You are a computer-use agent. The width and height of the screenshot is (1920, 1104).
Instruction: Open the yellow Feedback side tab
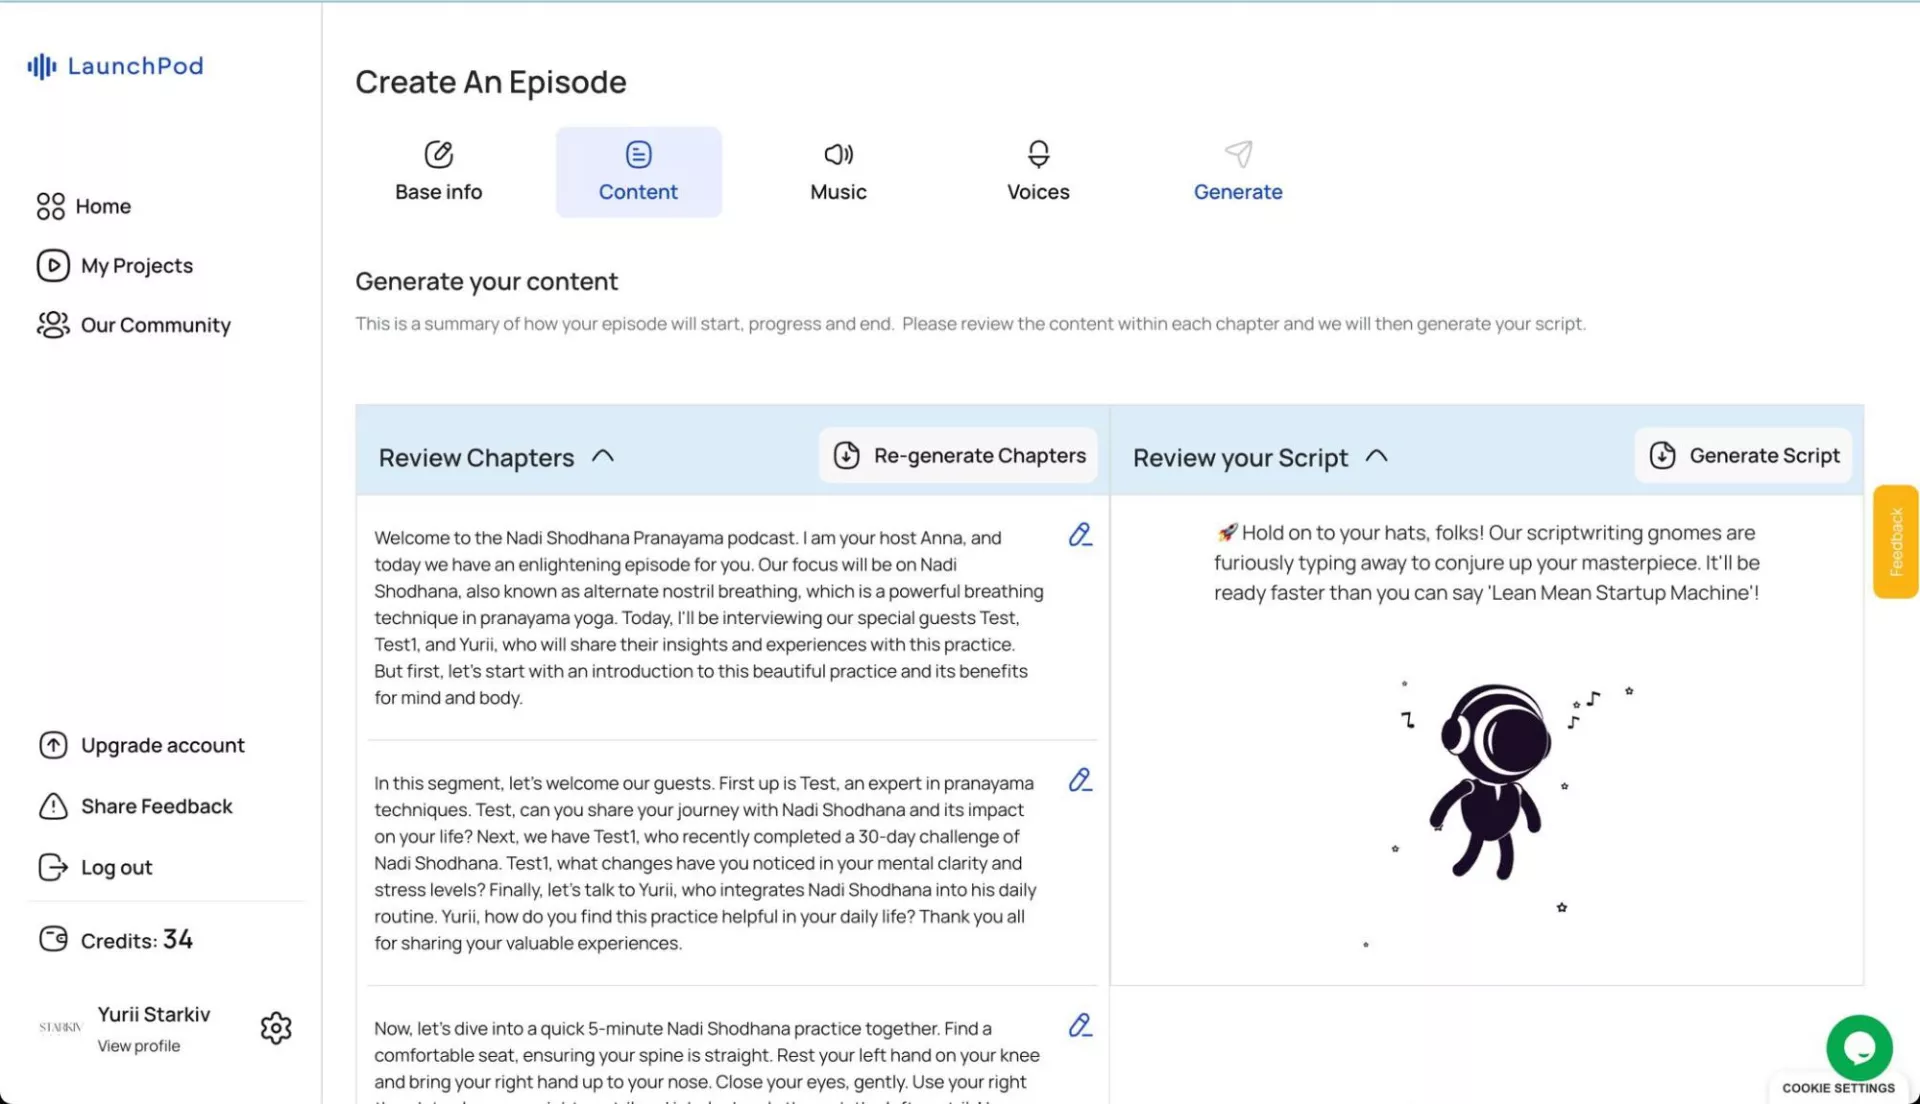coord(1895,542)
